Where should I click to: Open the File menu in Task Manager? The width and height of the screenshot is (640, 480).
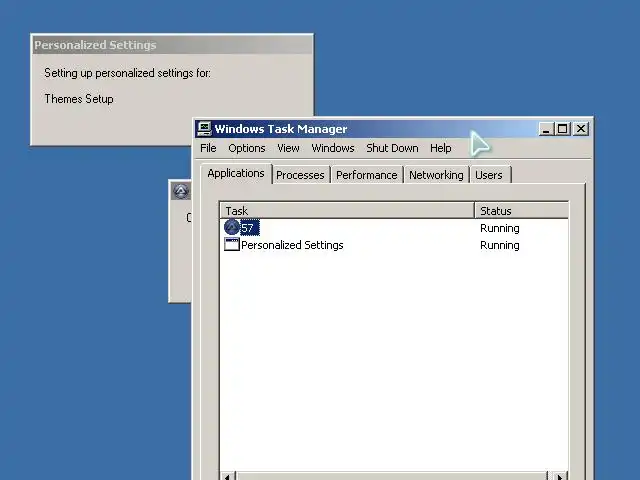(x=208, y=148)
